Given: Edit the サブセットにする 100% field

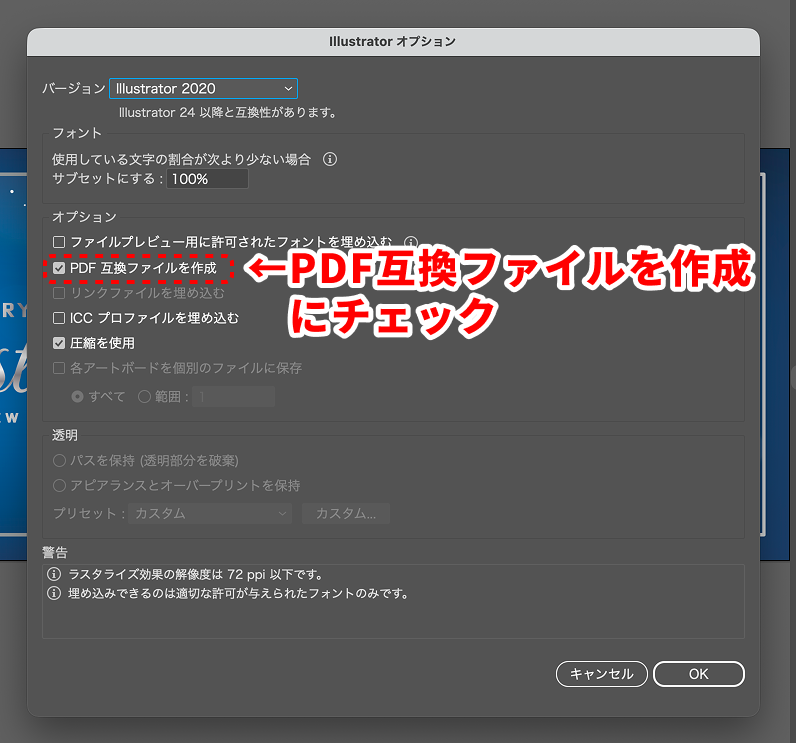Looking at the screenshot, I should tap(207, 179).
